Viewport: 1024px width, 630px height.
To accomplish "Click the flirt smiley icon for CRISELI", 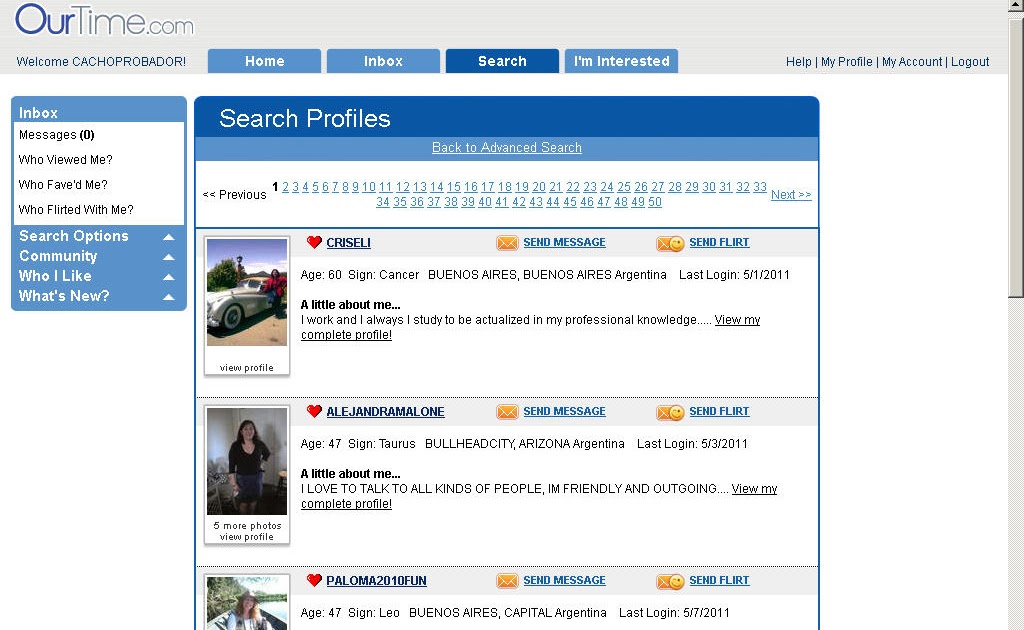I will pos(670,244).
